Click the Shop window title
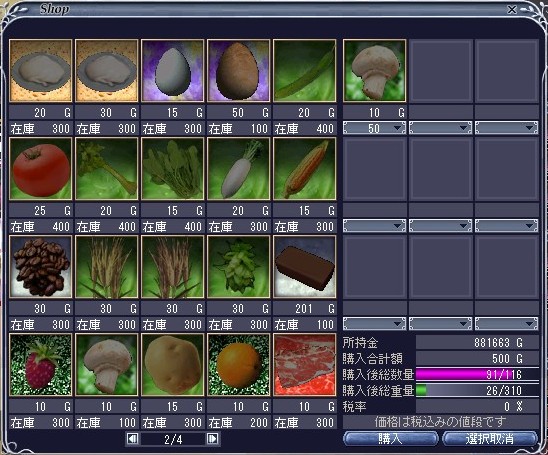This screenshot has width=548, height=455. coord(55,9)
